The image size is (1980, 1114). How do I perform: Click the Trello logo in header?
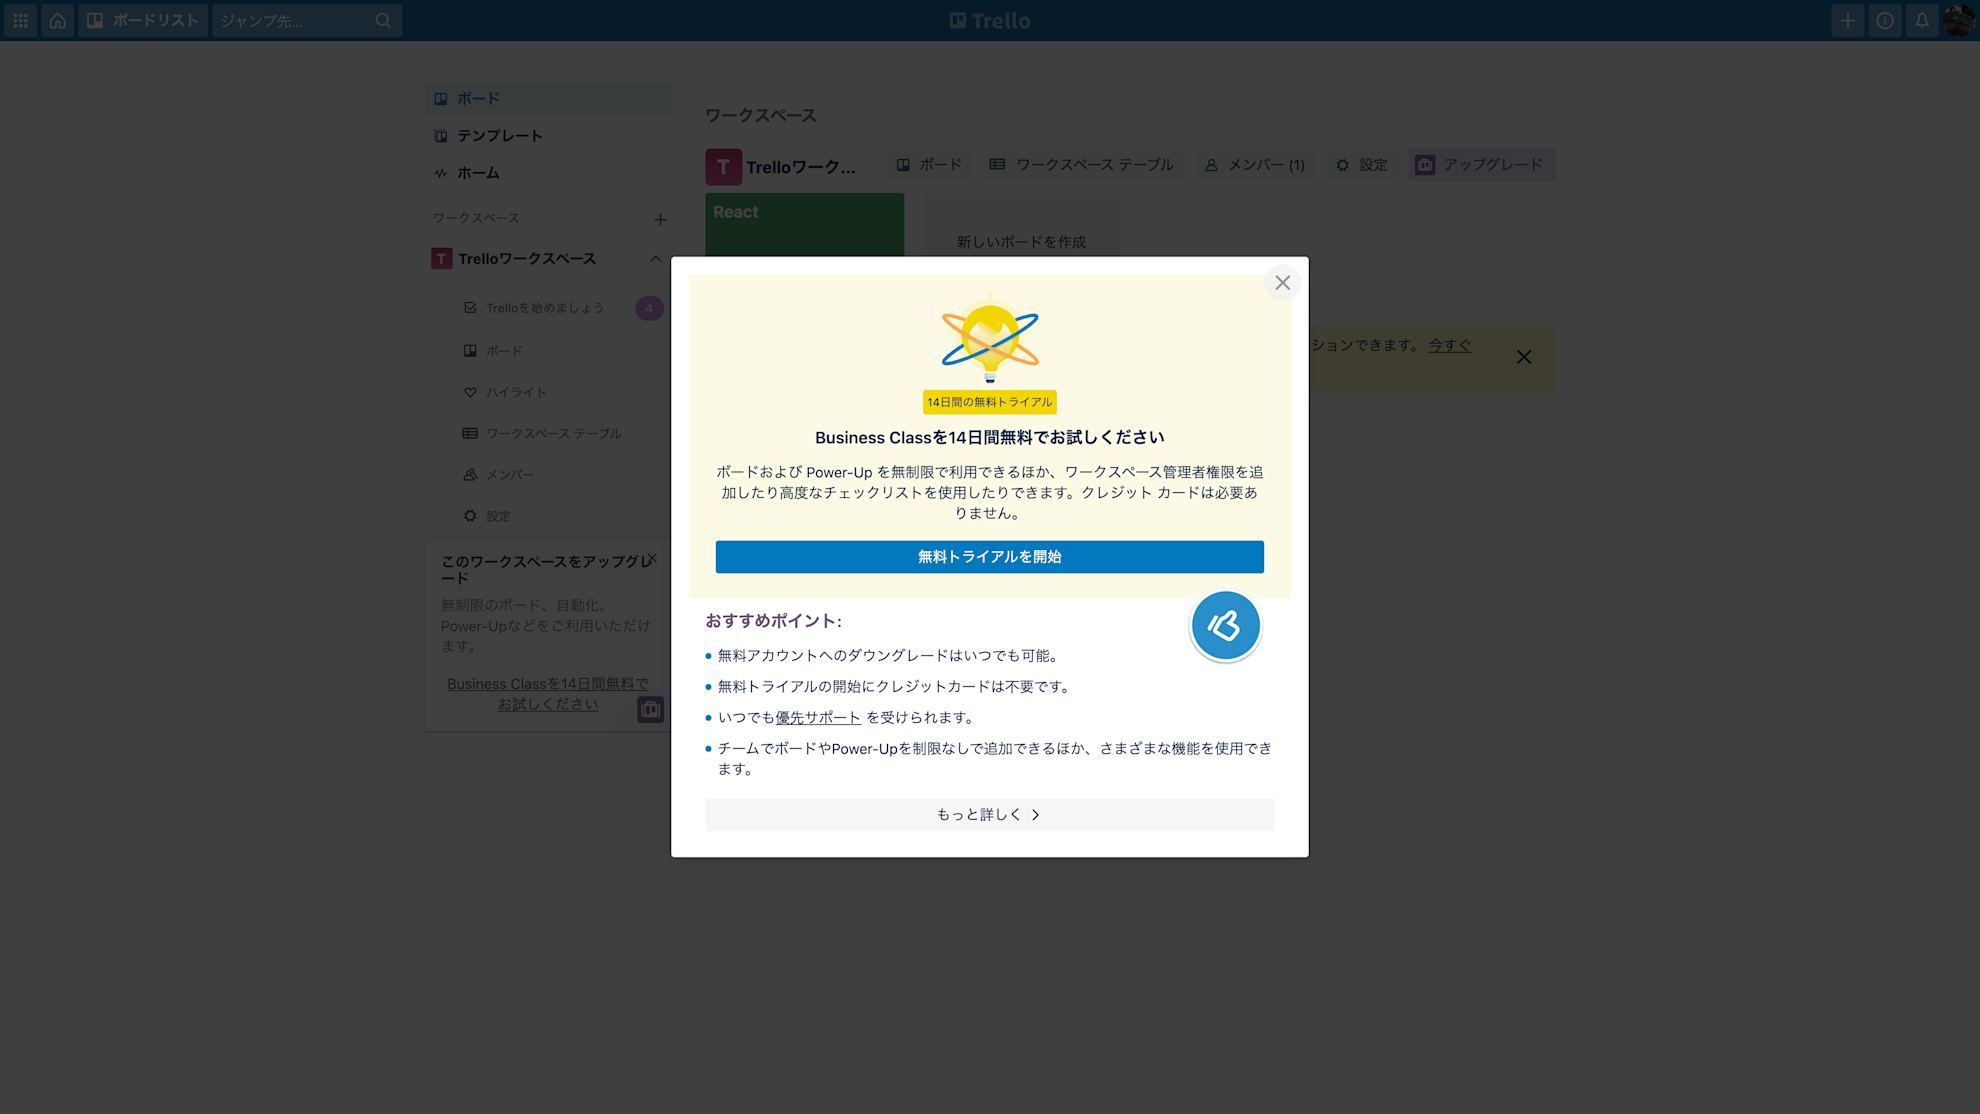click(x=990, y=20)
